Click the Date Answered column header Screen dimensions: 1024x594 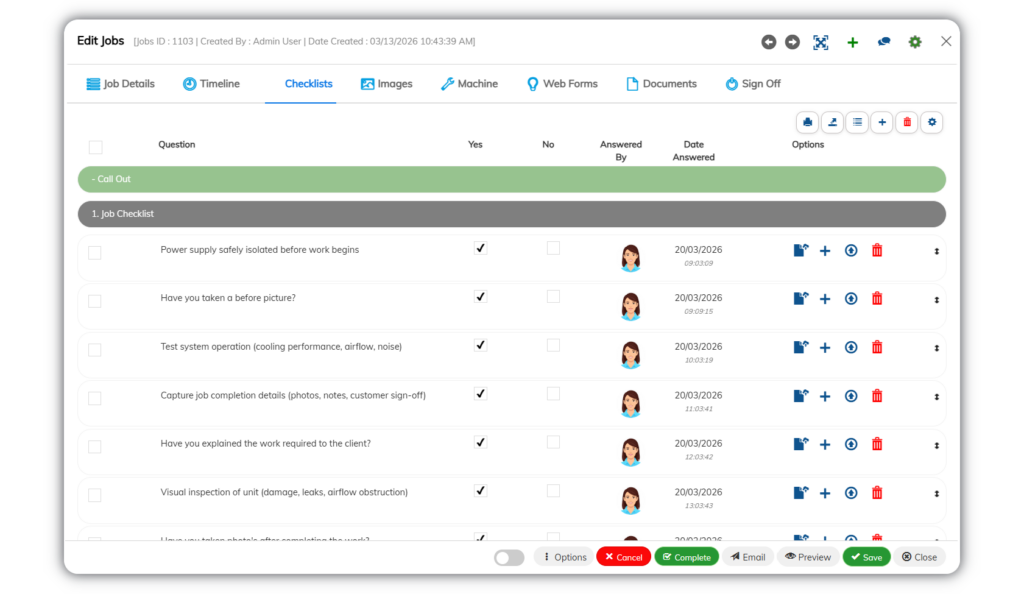[694, 151]
